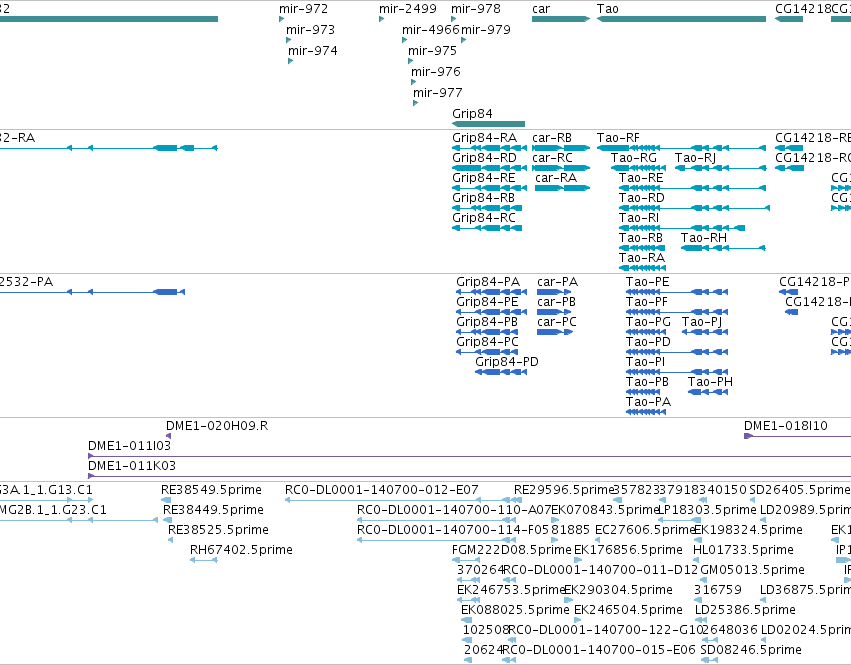Select the Grip84 gene bar

(x=488, y=124)
